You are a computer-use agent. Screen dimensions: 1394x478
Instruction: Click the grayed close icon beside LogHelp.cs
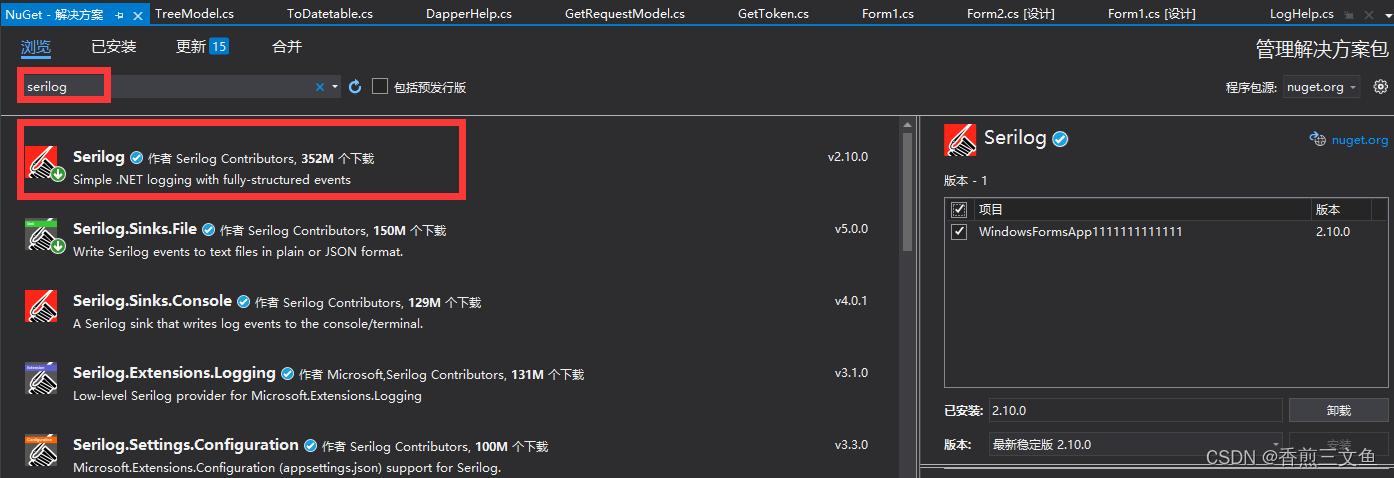[1367, 14]
